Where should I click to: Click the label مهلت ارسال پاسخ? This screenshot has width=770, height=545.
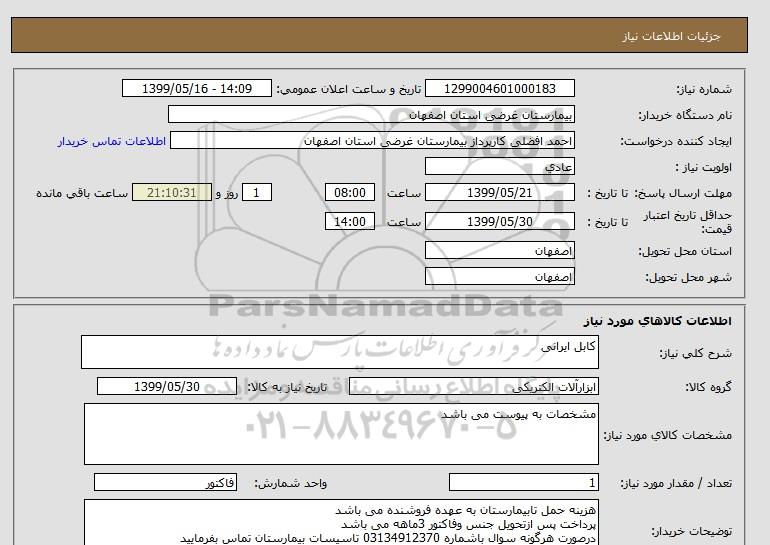pos(682,193)
